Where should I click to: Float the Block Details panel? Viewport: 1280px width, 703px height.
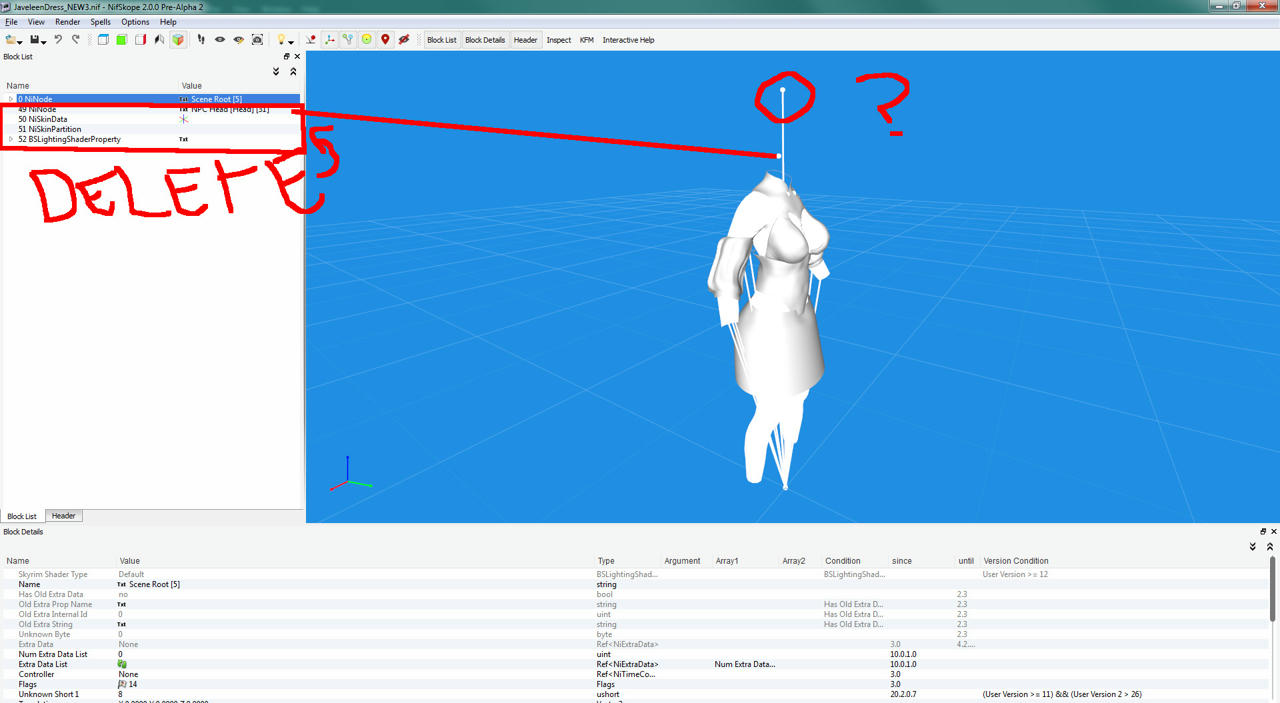tap(1263, 532)
